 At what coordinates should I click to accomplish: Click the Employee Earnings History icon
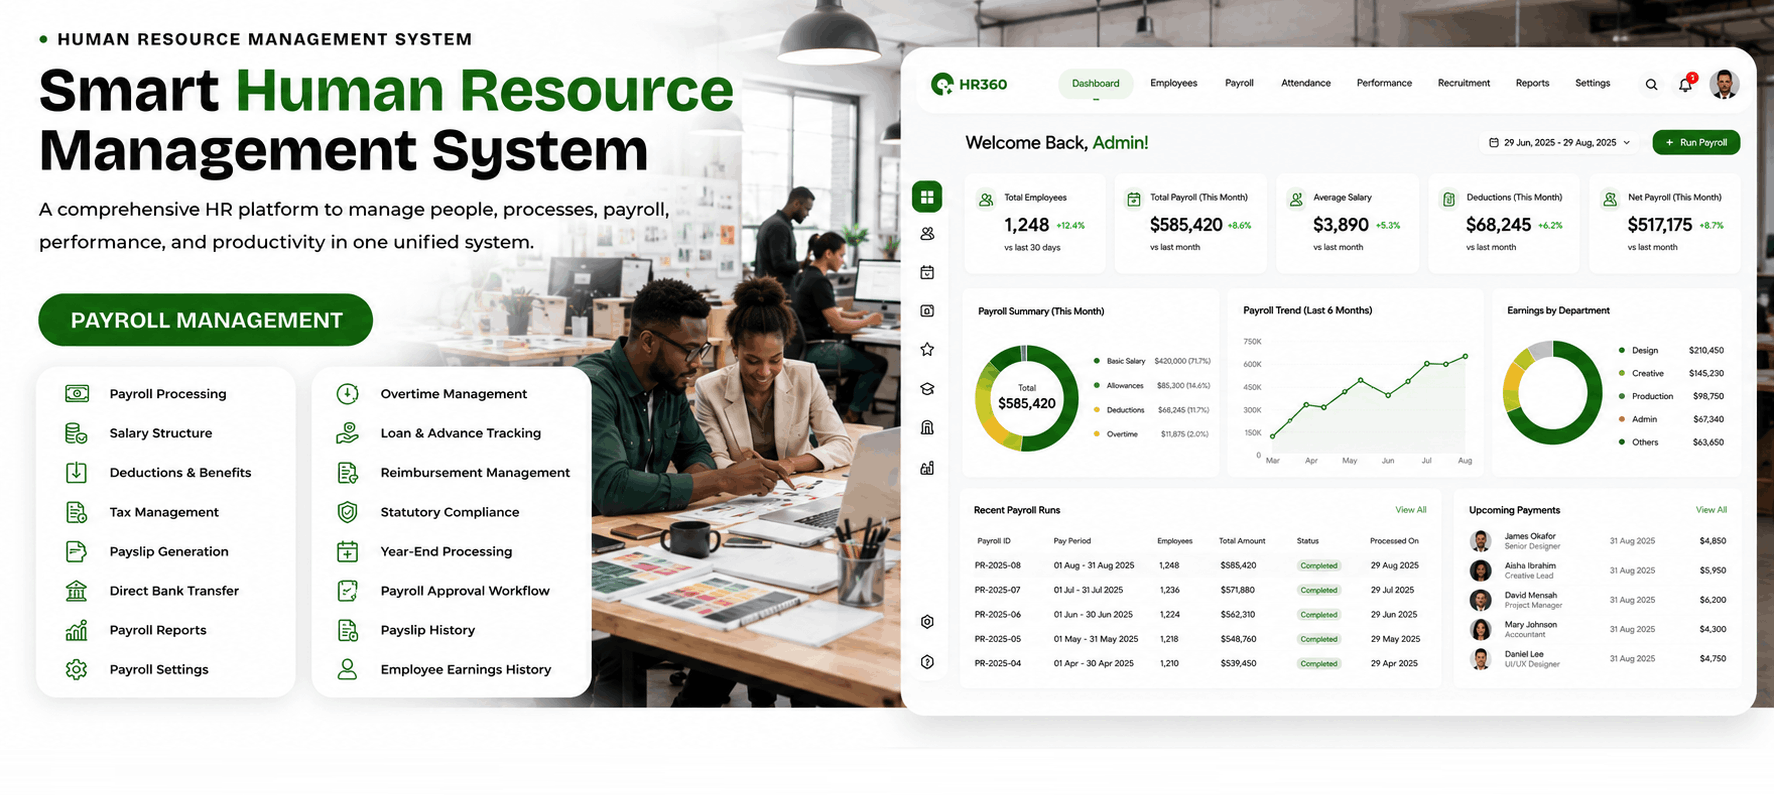[x=347, y=670]
